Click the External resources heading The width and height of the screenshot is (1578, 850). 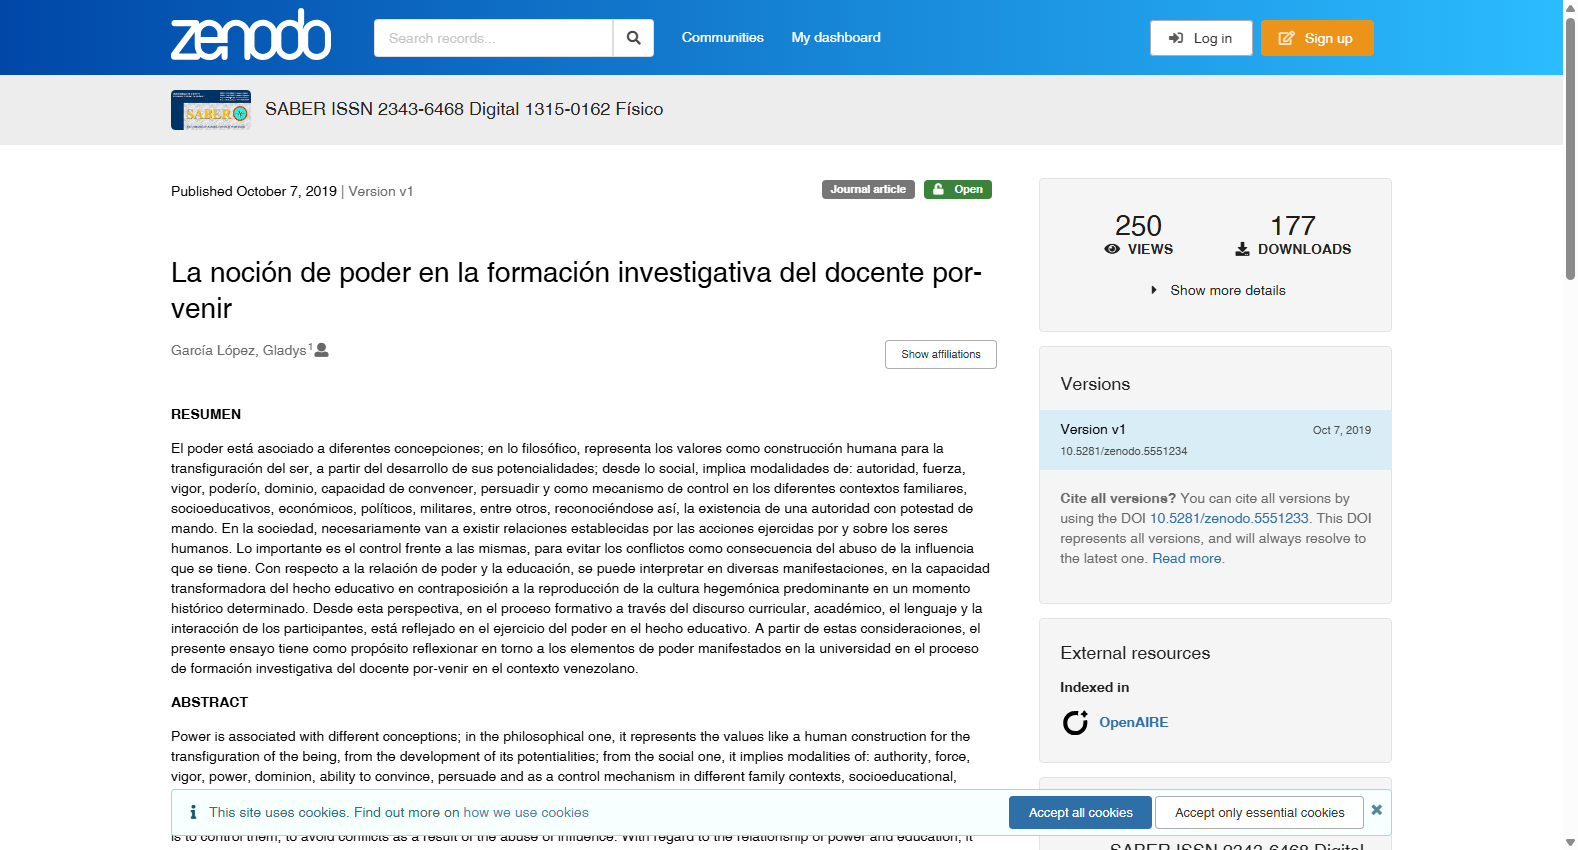point(1135,653)
